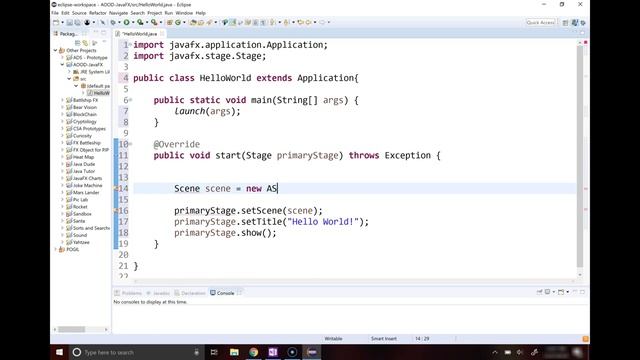Click the taskbar search box

[x=137, y=352]
